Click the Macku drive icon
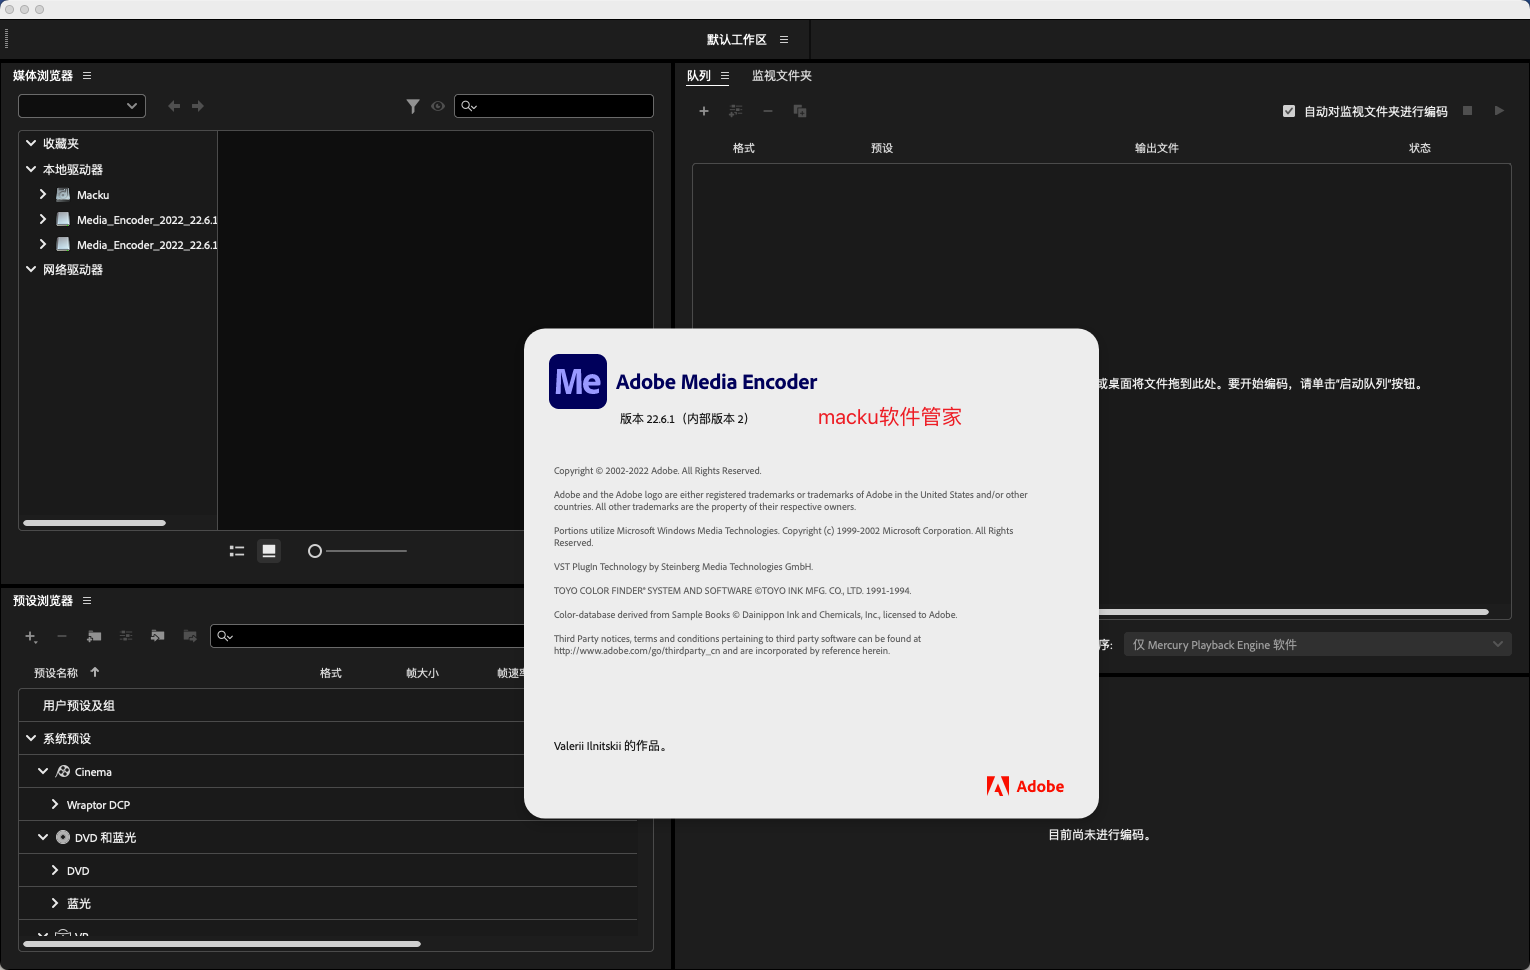1530x970 pixels. (x=63, y=195)
